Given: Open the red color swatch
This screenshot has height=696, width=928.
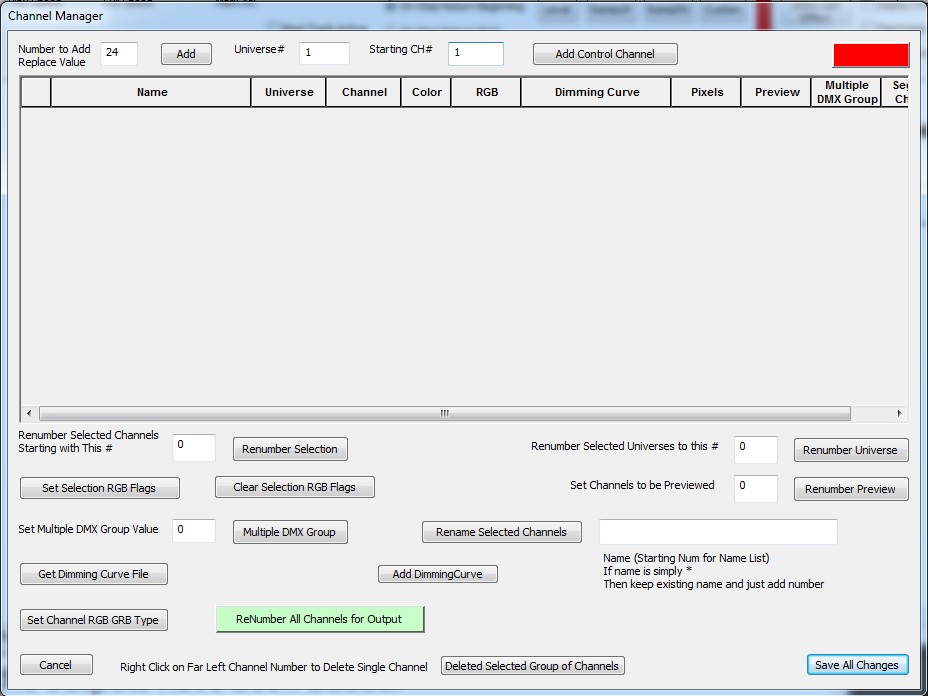Looking at the screenshot, I should [x=871, y=55].
